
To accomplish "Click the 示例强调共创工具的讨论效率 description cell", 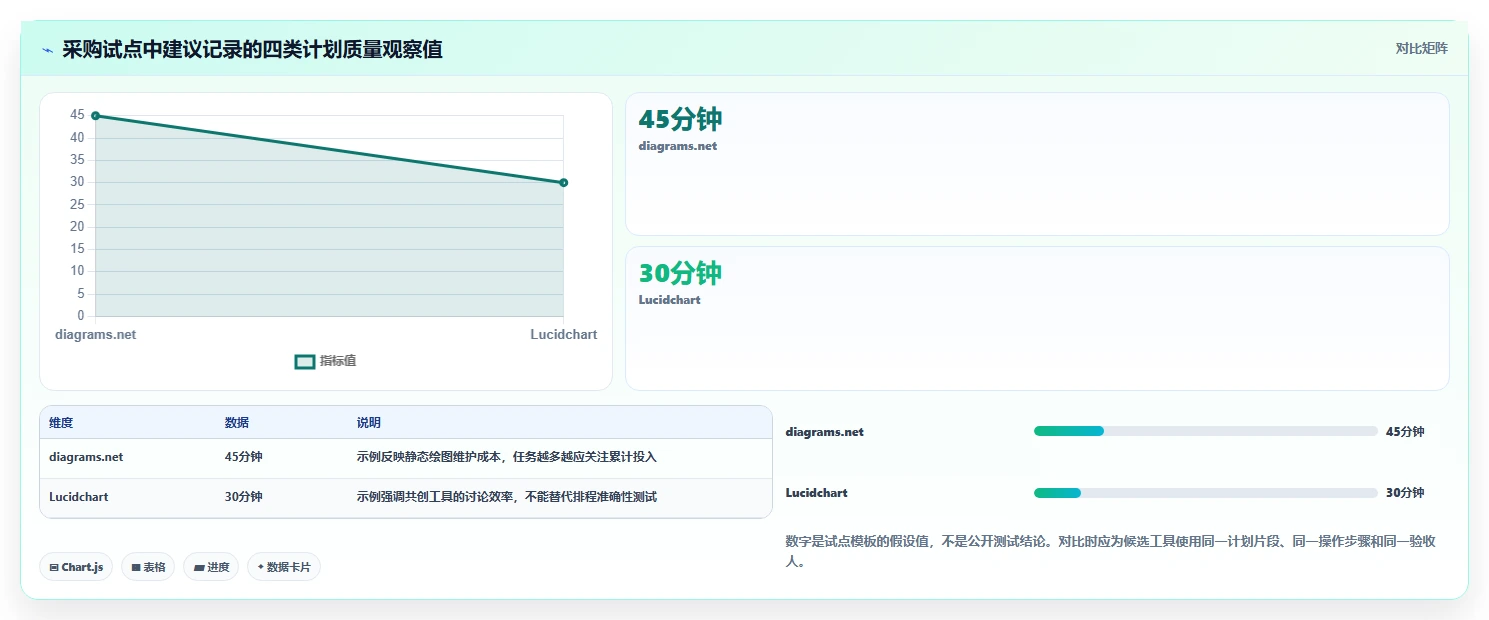I will pyautogui.click(x=507, y=497).
